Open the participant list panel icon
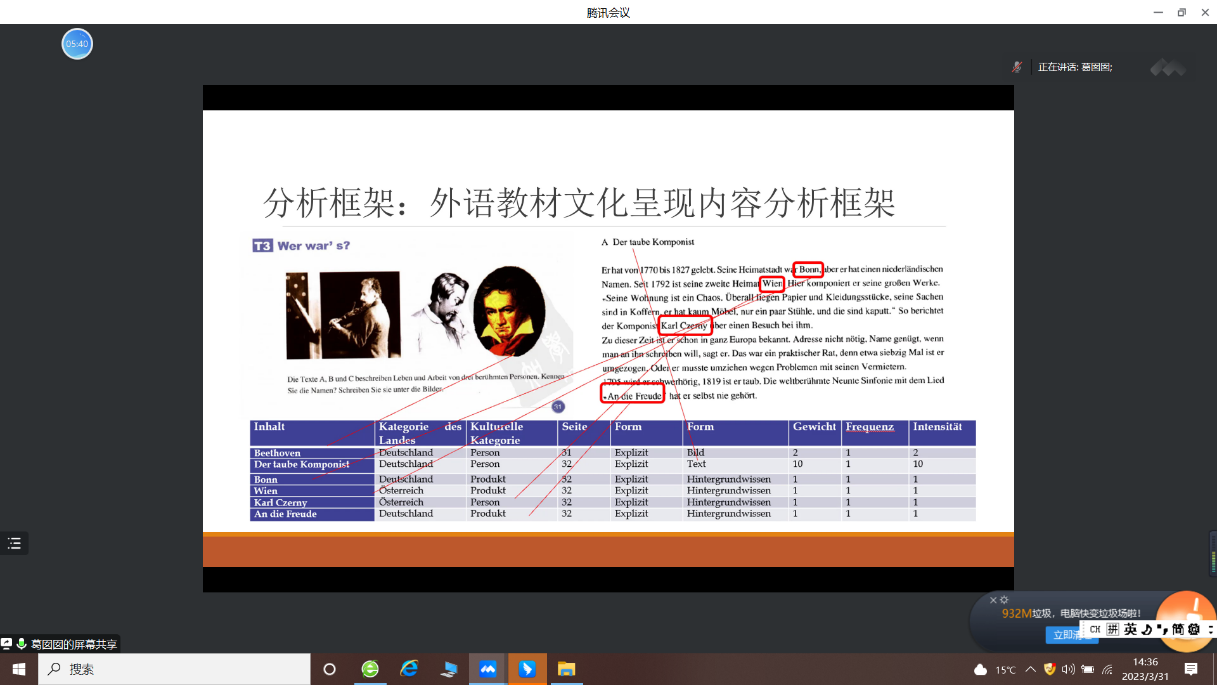Screen dimensions: 1217x685 [14, 543]
